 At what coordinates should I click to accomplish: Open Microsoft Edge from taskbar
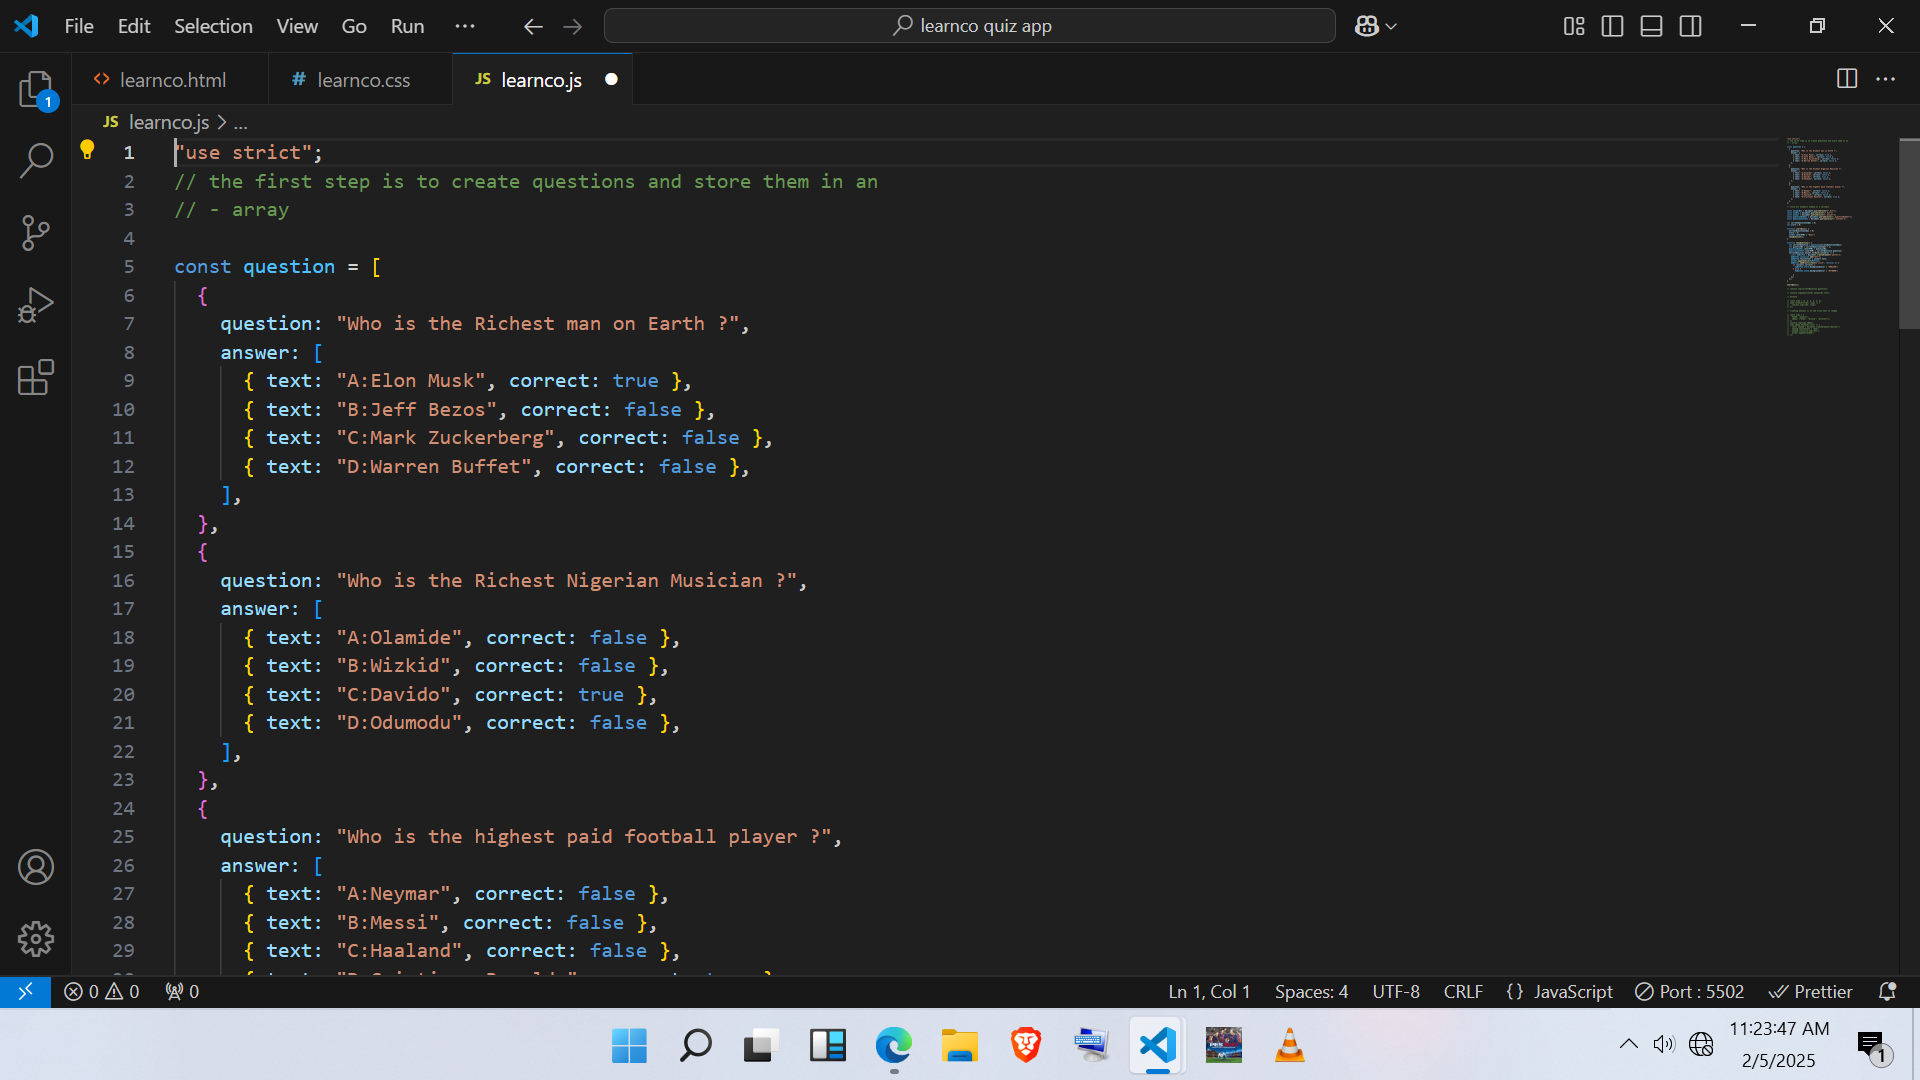(893, 1046)
